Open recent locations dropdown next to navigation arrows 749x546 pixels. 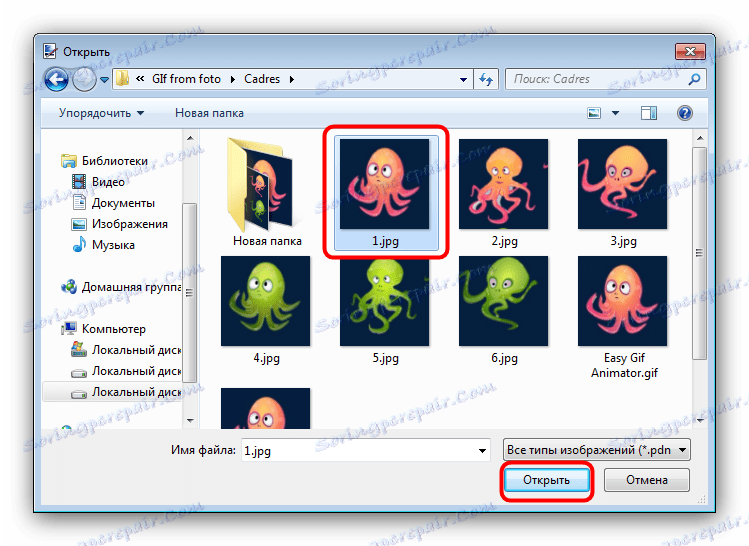(105, 80)
